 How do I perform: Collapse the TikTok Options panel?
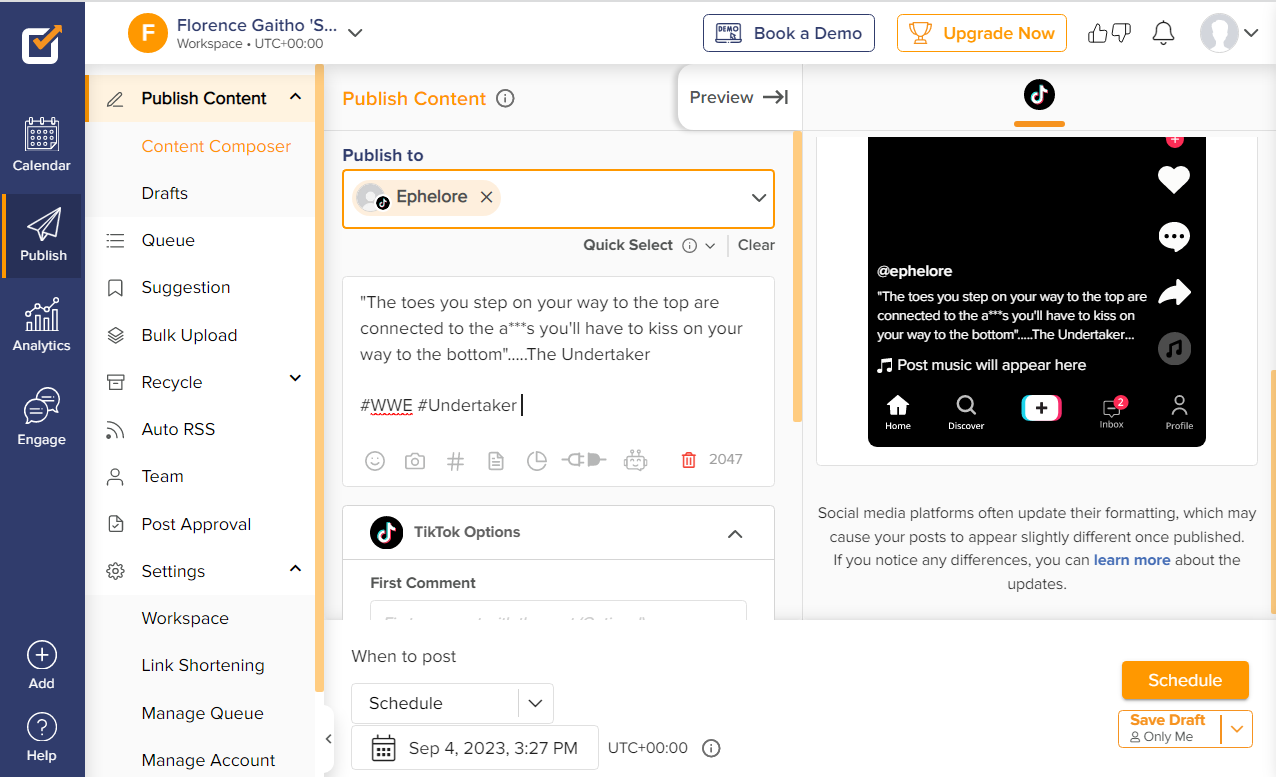(735, 534)
